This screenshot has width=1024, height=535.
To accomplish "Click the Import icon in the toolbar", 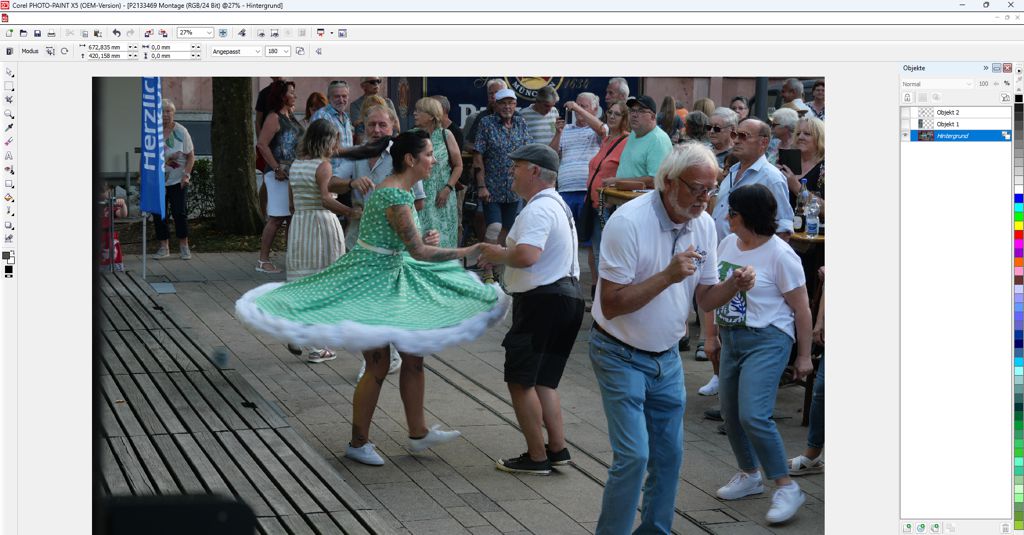I will (x=149, y=33).
